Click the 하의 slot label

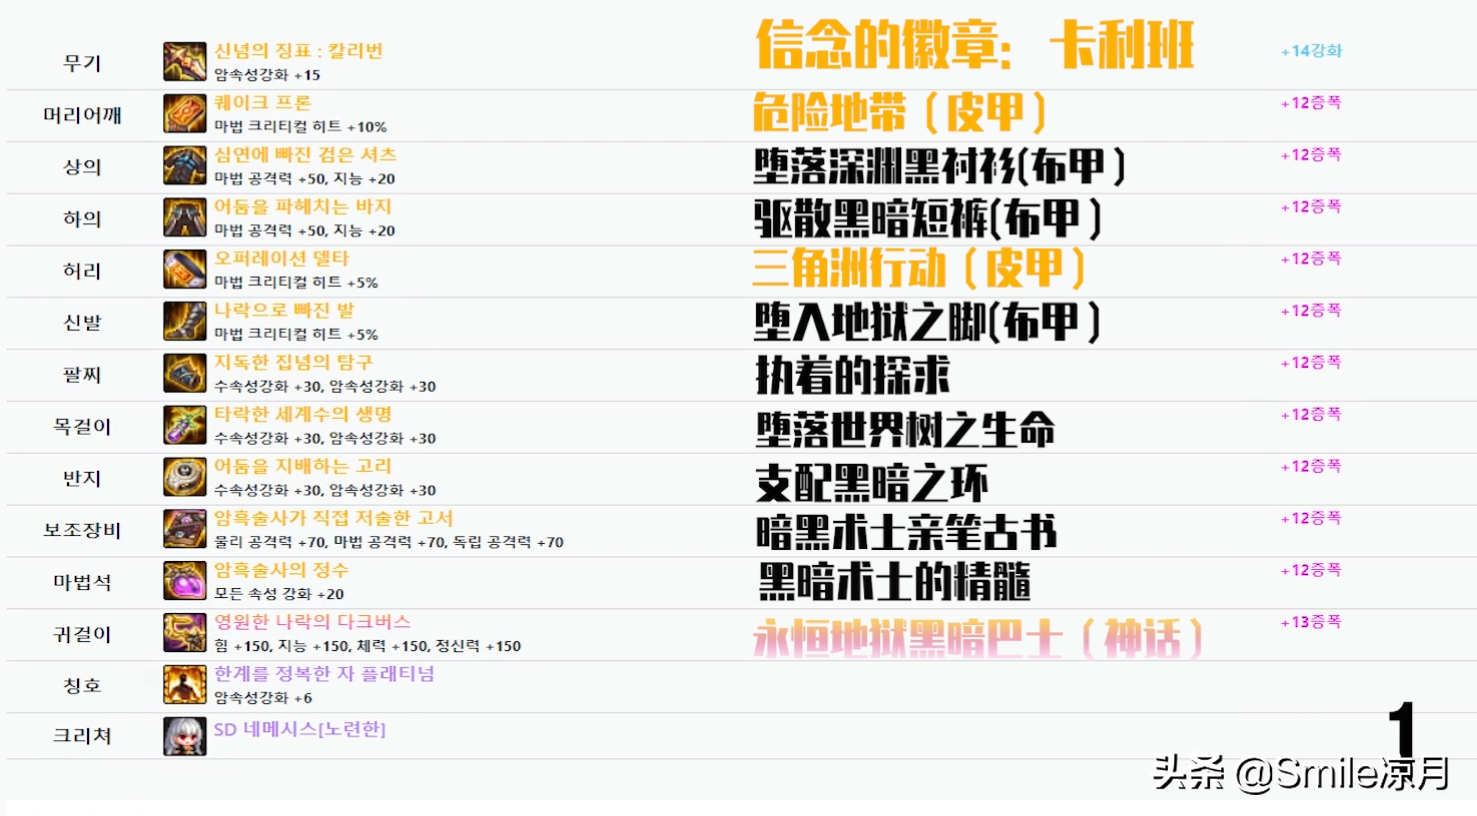pyautogui.click(x=82, y=219)
